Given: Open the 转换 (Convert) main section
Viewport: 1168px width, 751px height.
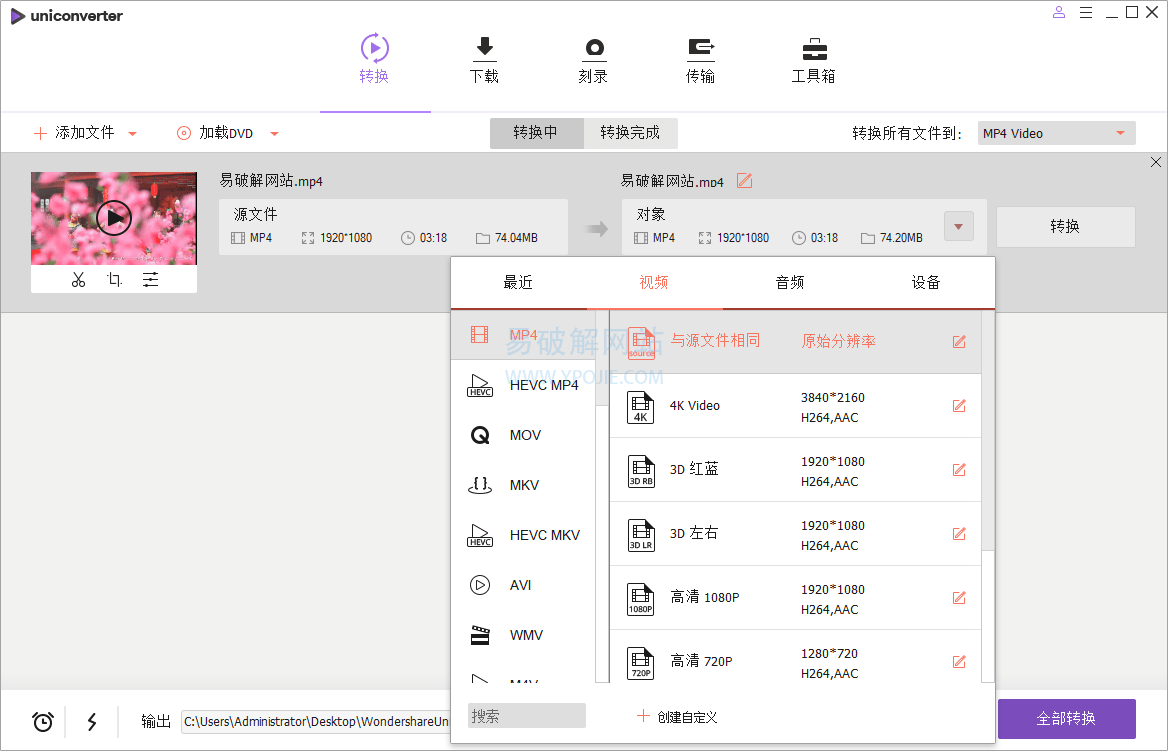Looking at the screenshot, I should point(375,59).
